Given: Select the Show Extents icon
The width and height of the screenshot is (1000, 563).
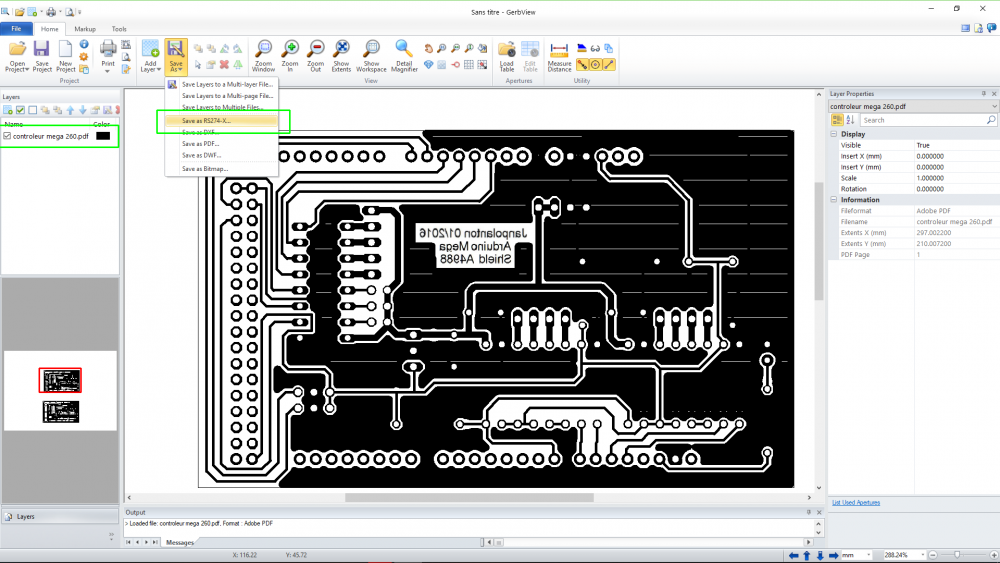Looking at the screenshot, I should click(x=341, y=55).
